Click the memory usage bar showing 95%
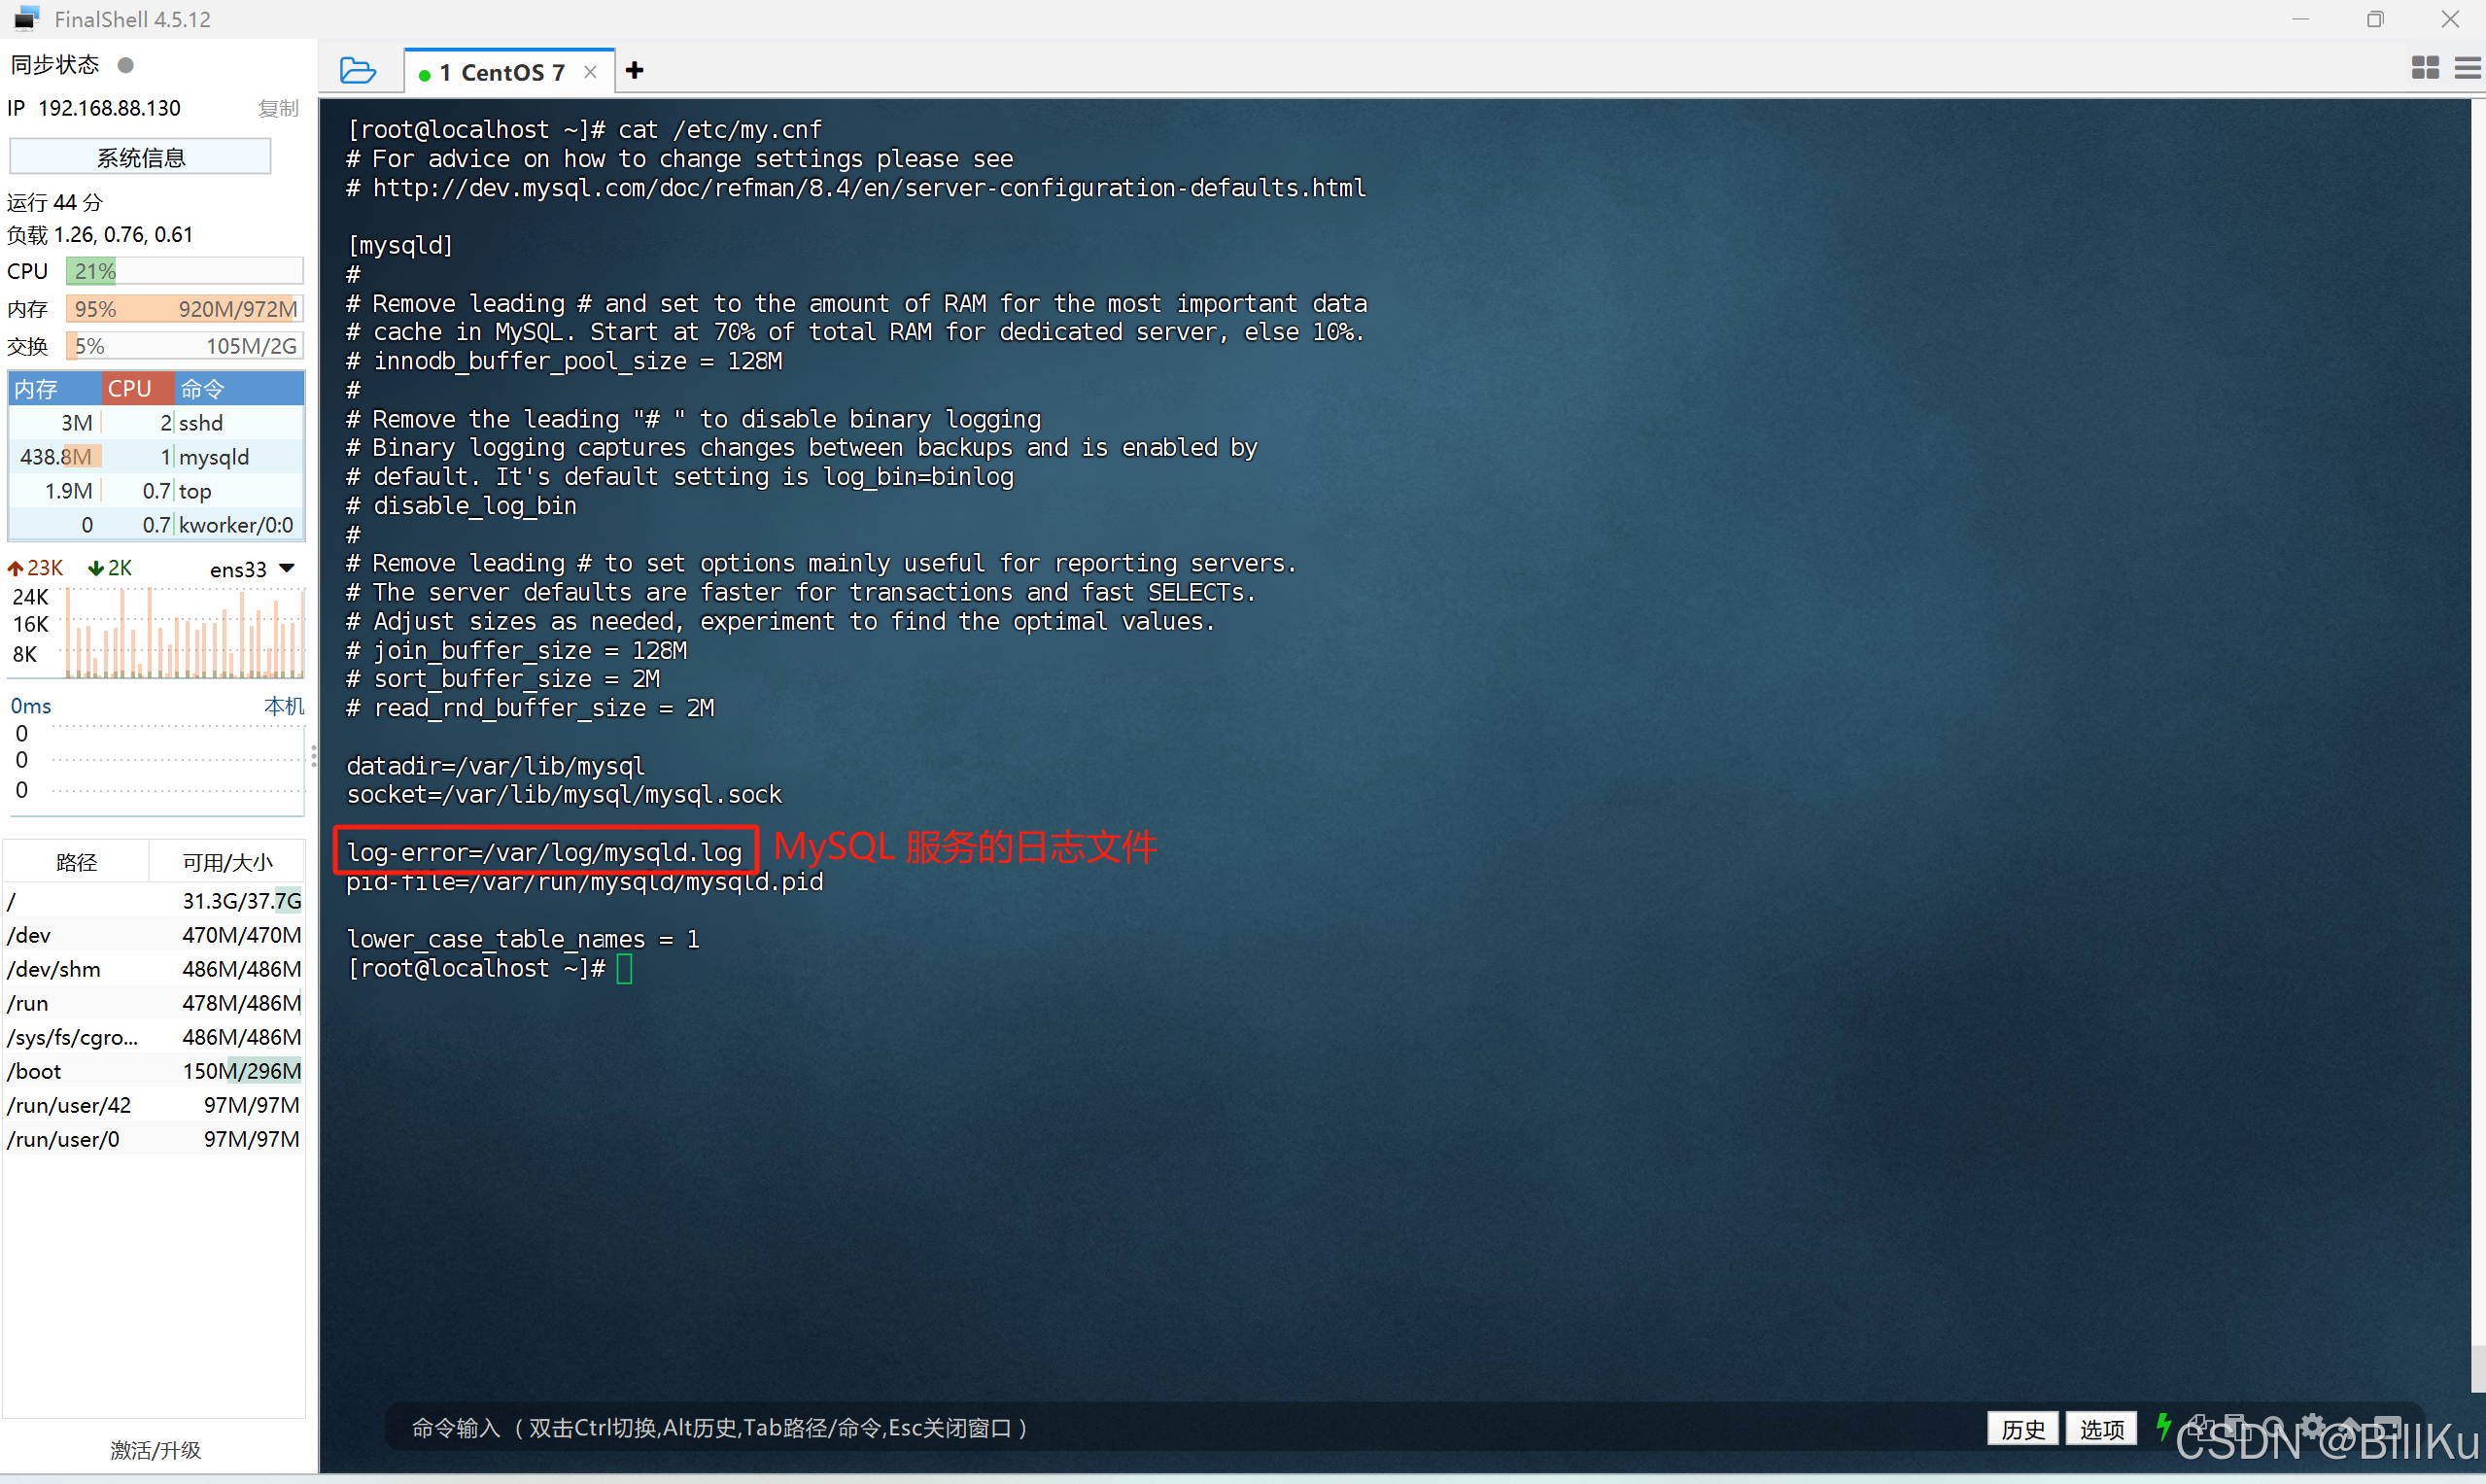Screen dimensions: 2486x1484 click(184, 308)
